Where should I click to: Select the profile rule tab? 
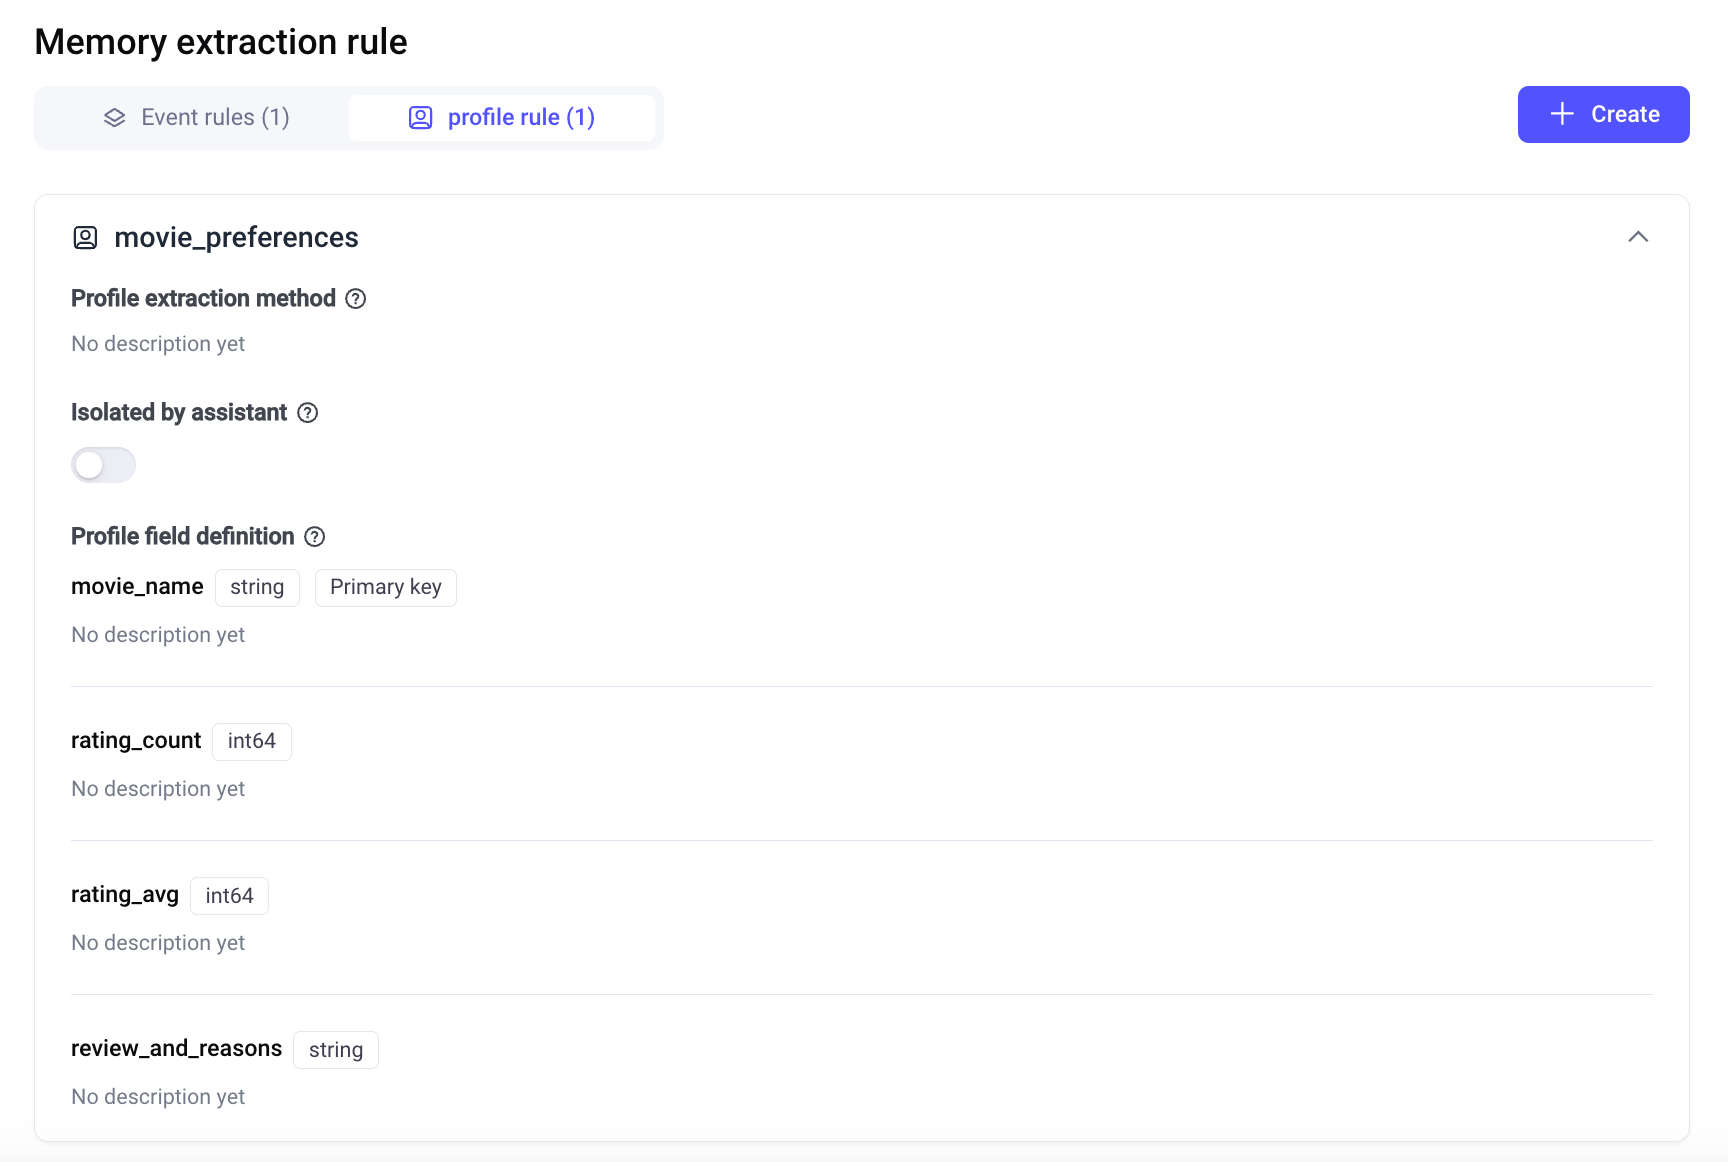click(502, 118)
